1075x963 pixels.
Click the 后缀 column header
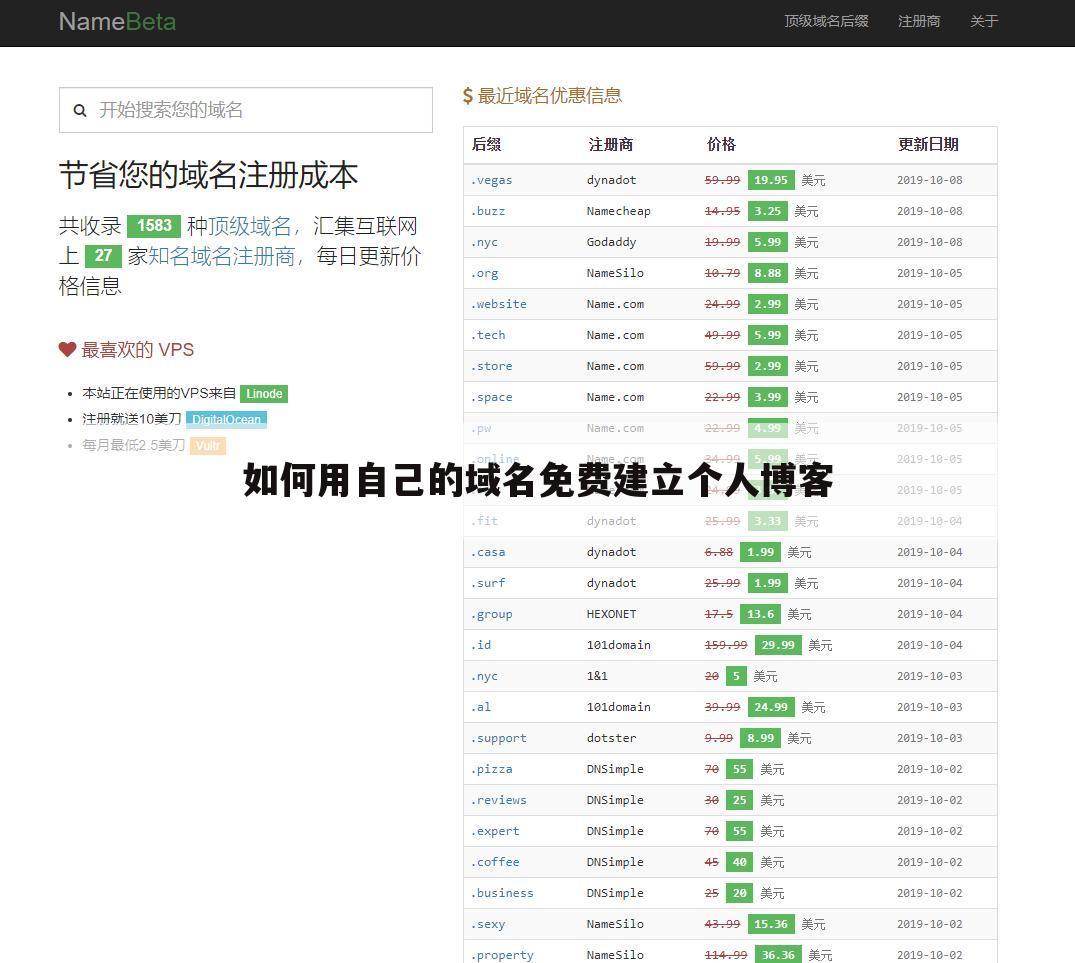(487, 144)
